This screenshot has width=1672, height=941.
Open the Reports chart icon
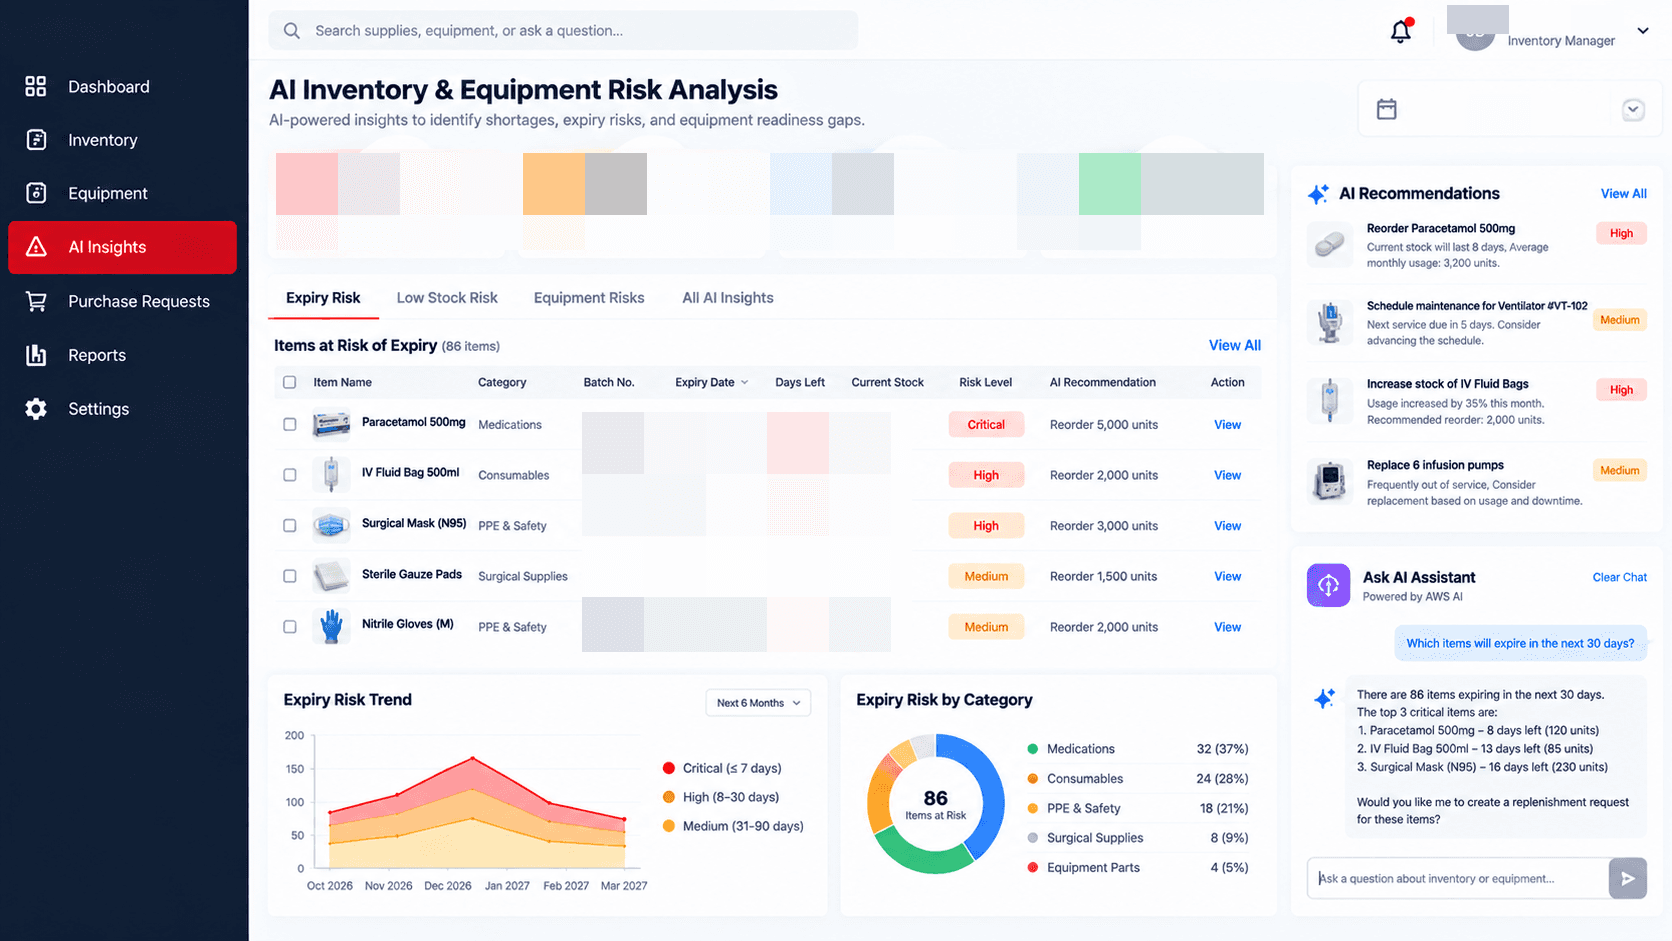click(36, 355)
